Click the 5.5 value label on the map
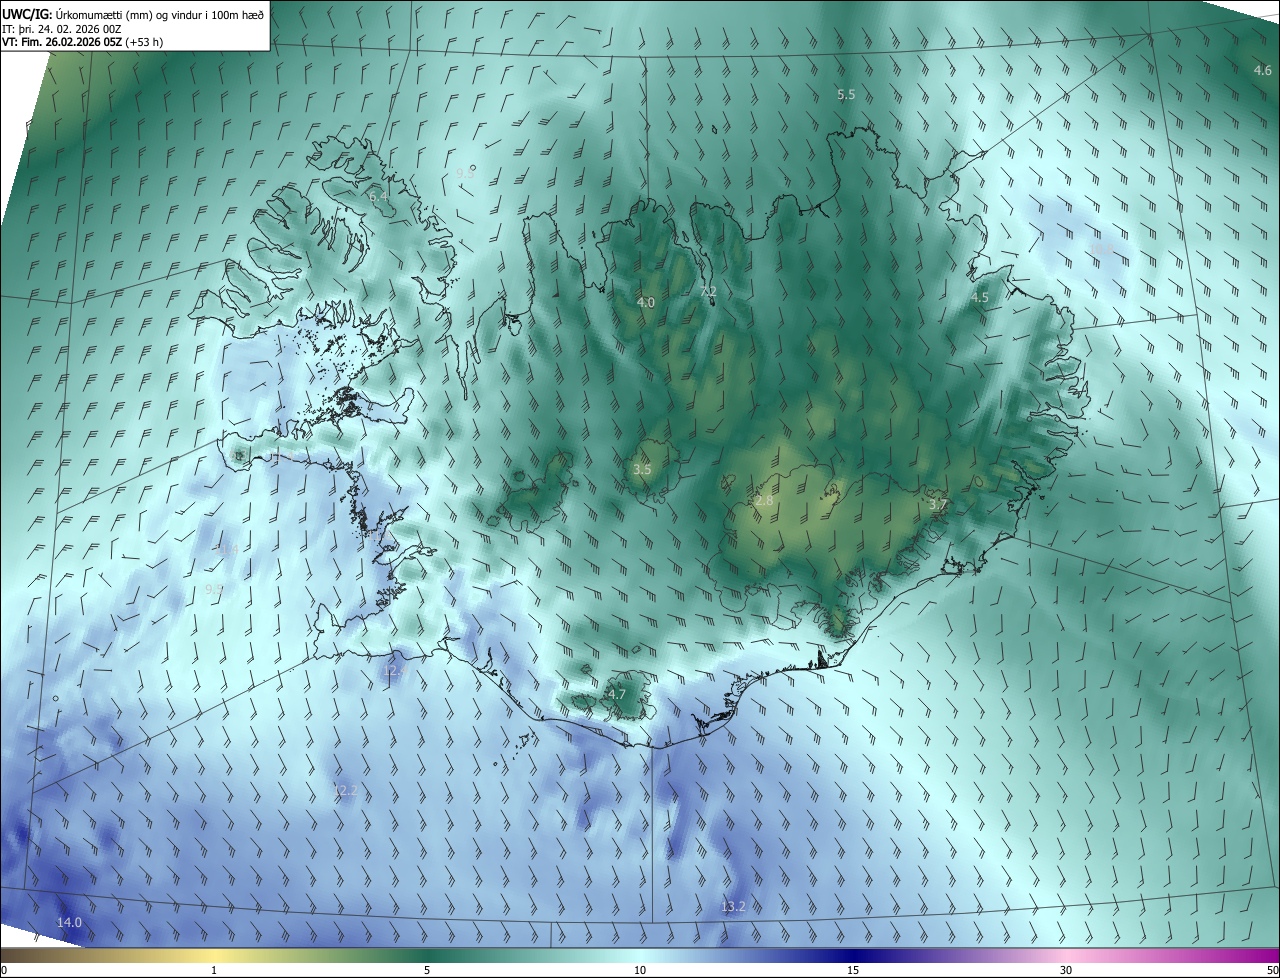 coord(846,94)
